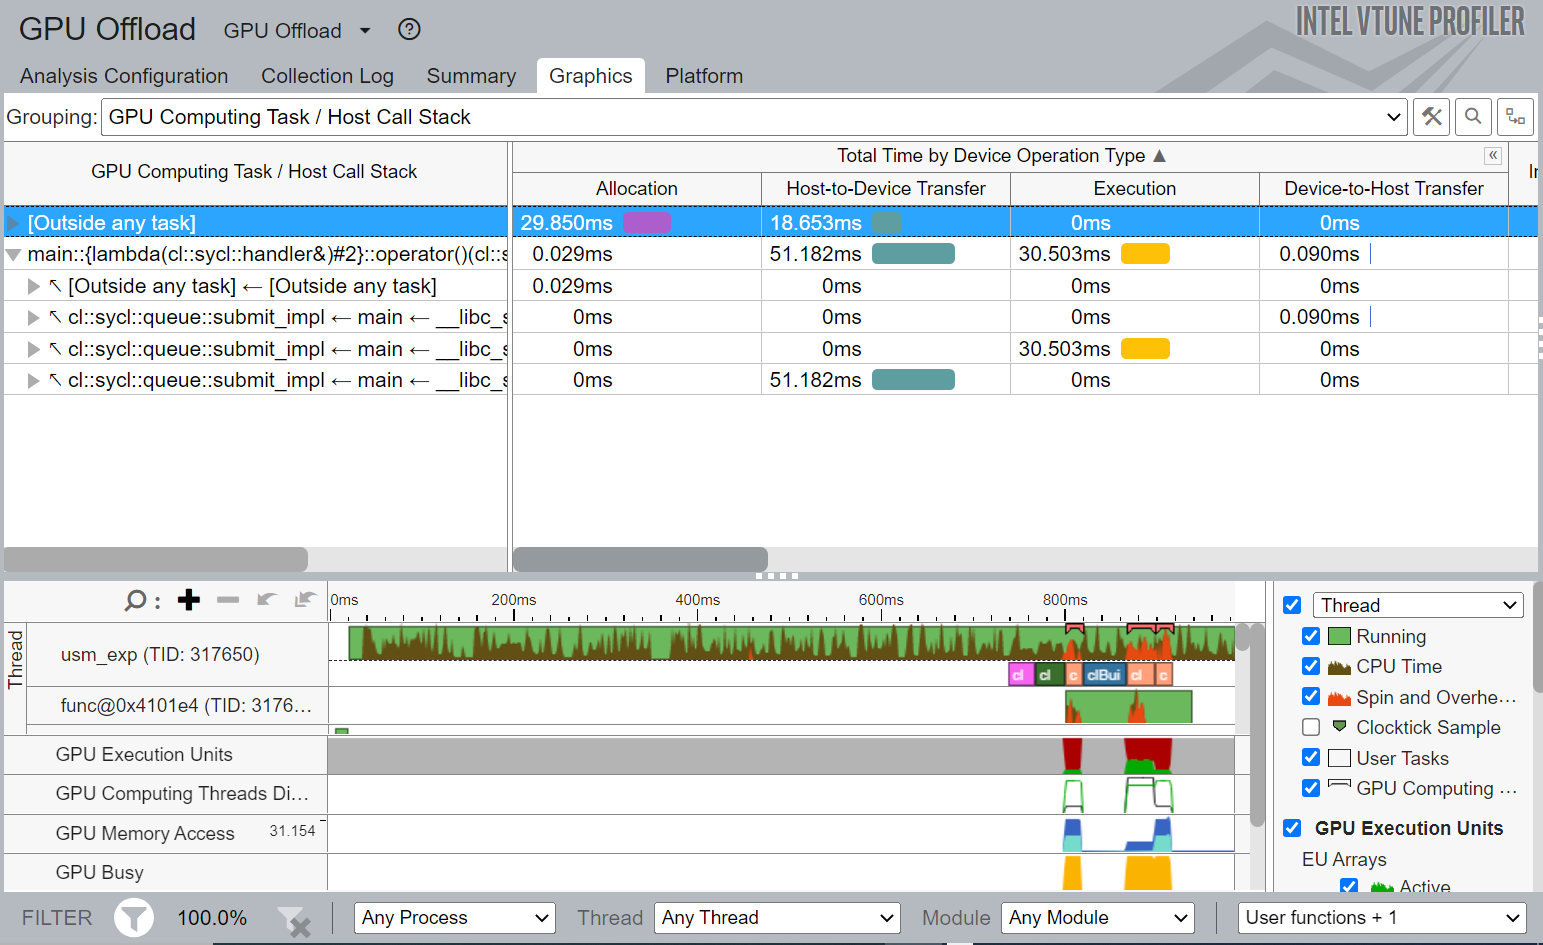Click the search magnifier icon in grid toolbar
1543x945 pixels.
coord(1473,117)
